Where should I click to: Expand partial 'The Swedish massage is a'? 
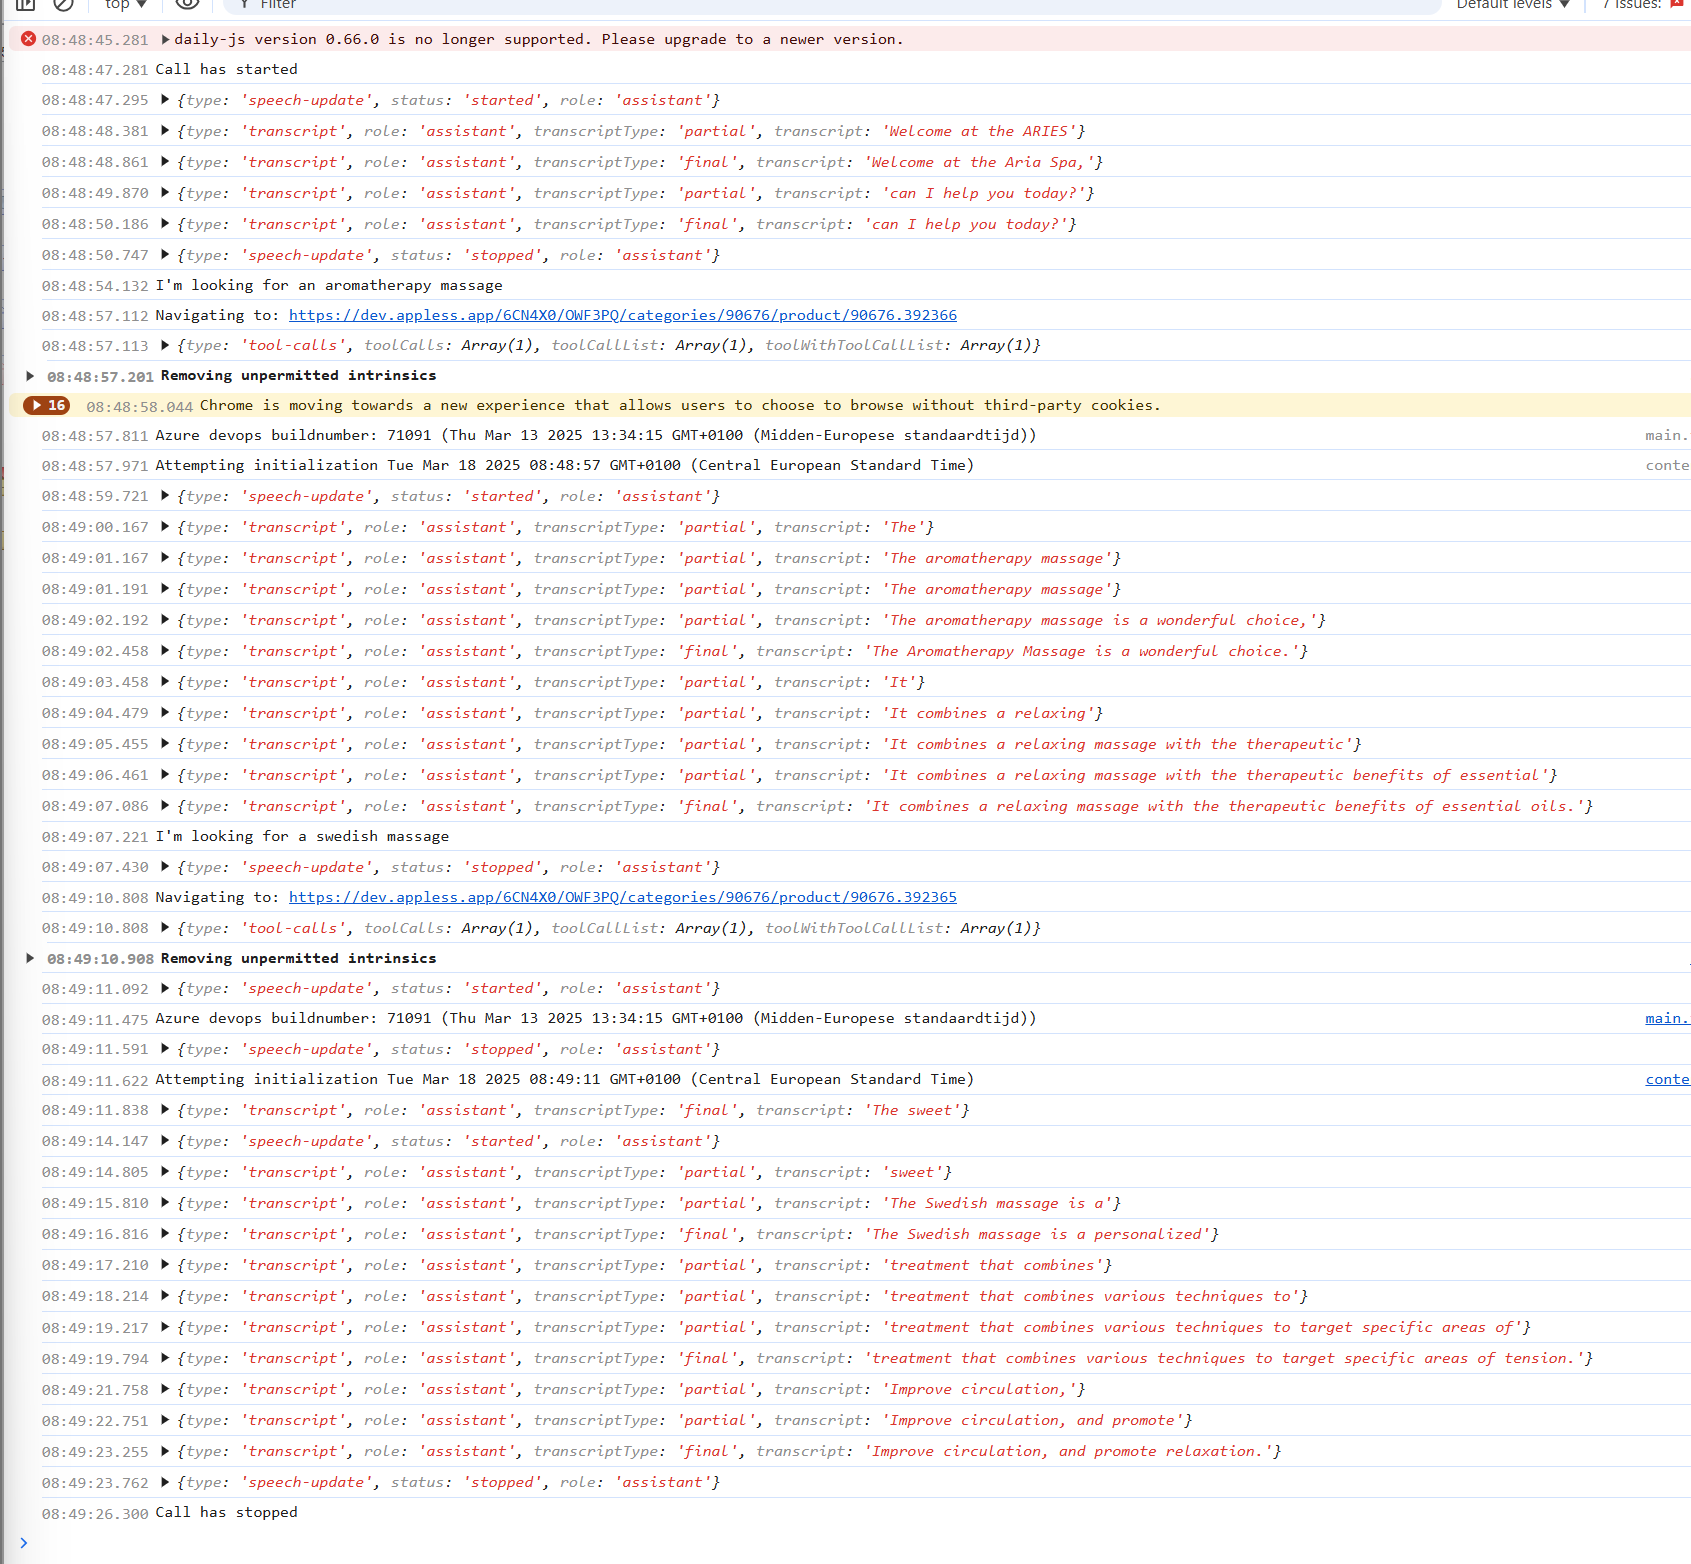[x=165, y=1203]
